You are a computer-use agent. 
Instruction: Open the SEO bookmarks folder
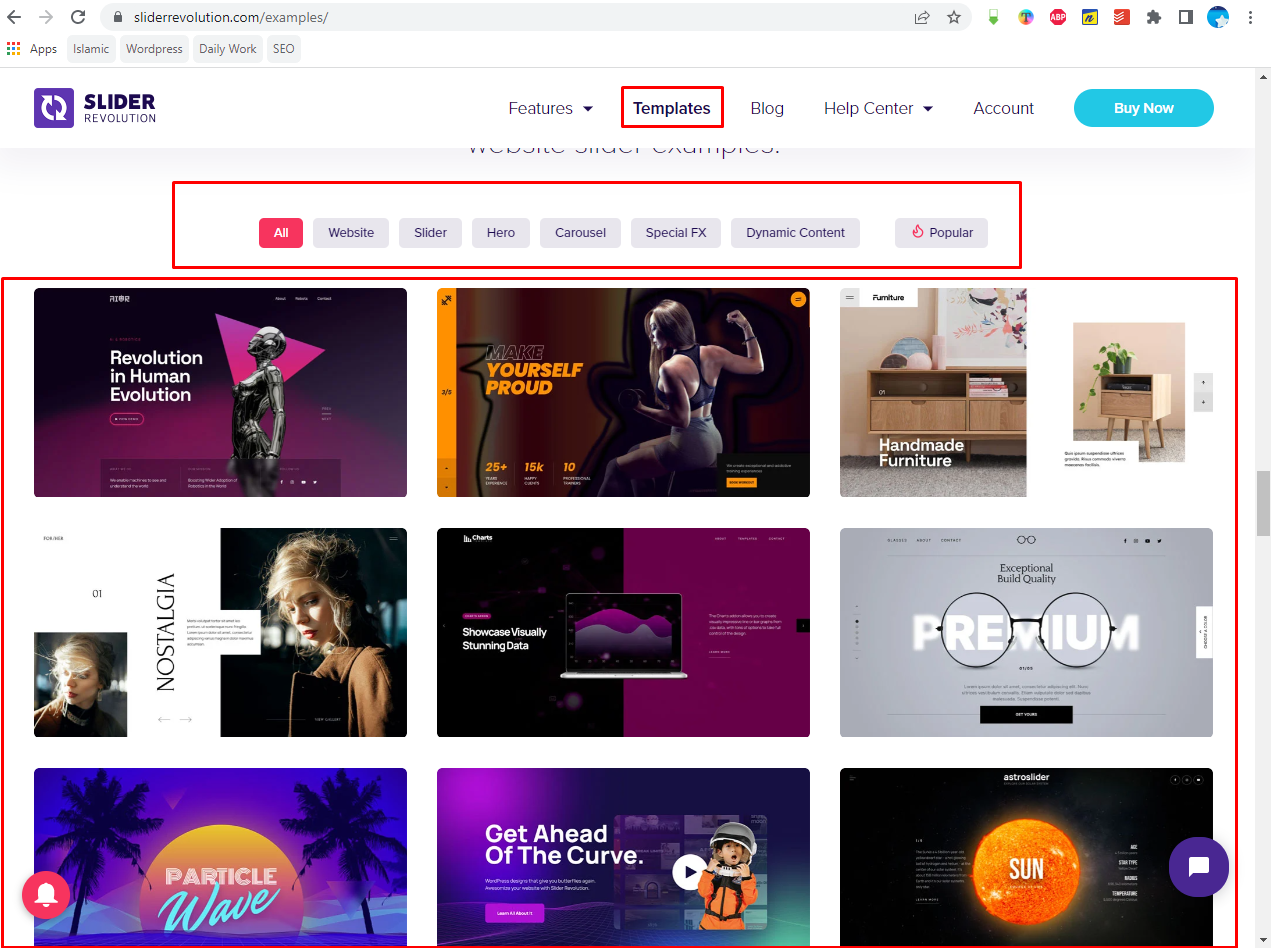[x=284, y=49]
